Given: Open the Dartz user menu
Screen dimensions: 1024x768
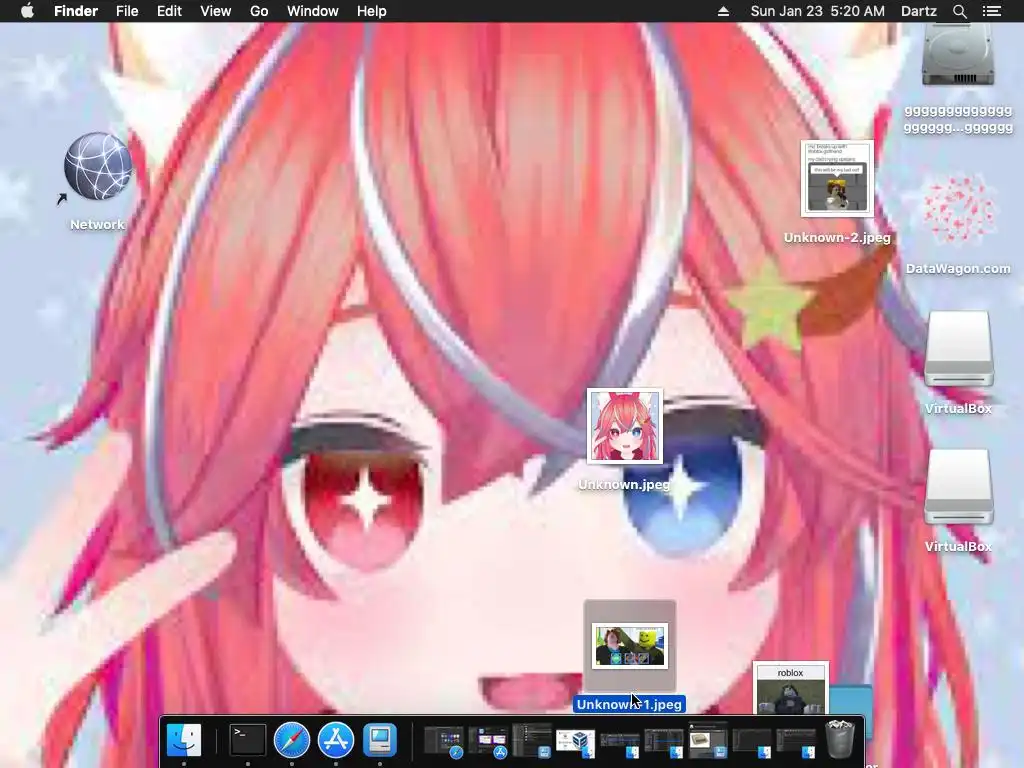Looking at the screenshot, I should [x=918, y=11].
